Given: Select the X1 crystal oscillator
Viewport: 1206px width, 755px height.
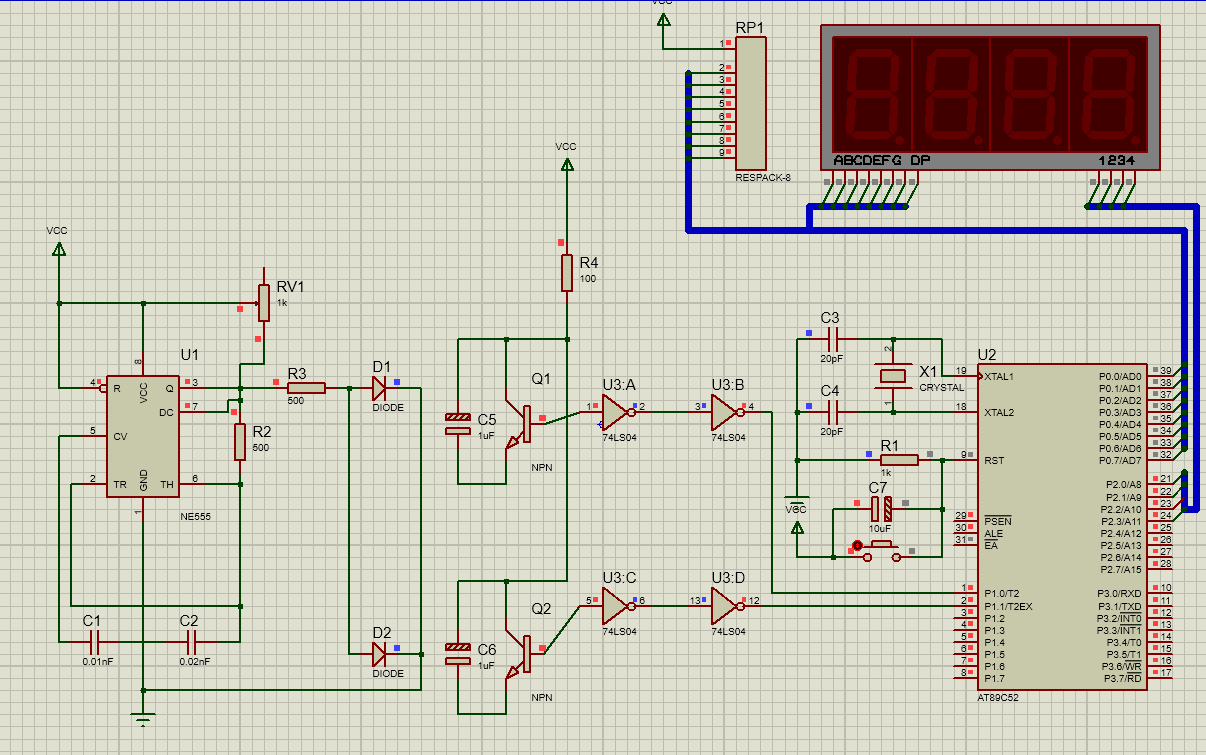Looking at the screenshot, I should (891, 376).
